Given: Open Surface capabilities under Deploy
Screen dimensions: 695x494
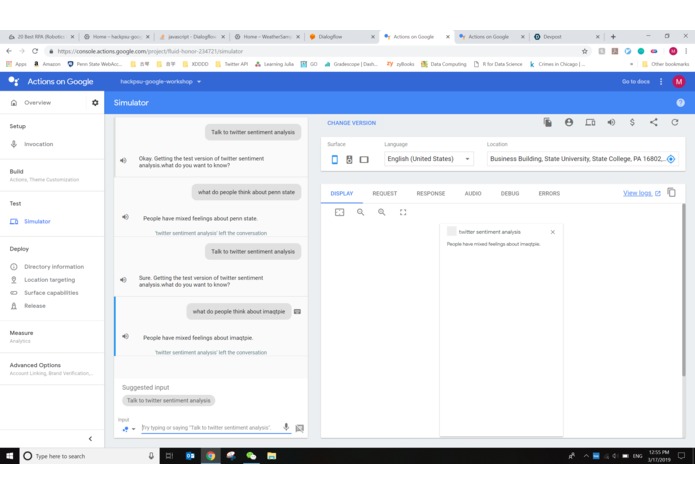Looking at the screenshot, I should 51,293.
